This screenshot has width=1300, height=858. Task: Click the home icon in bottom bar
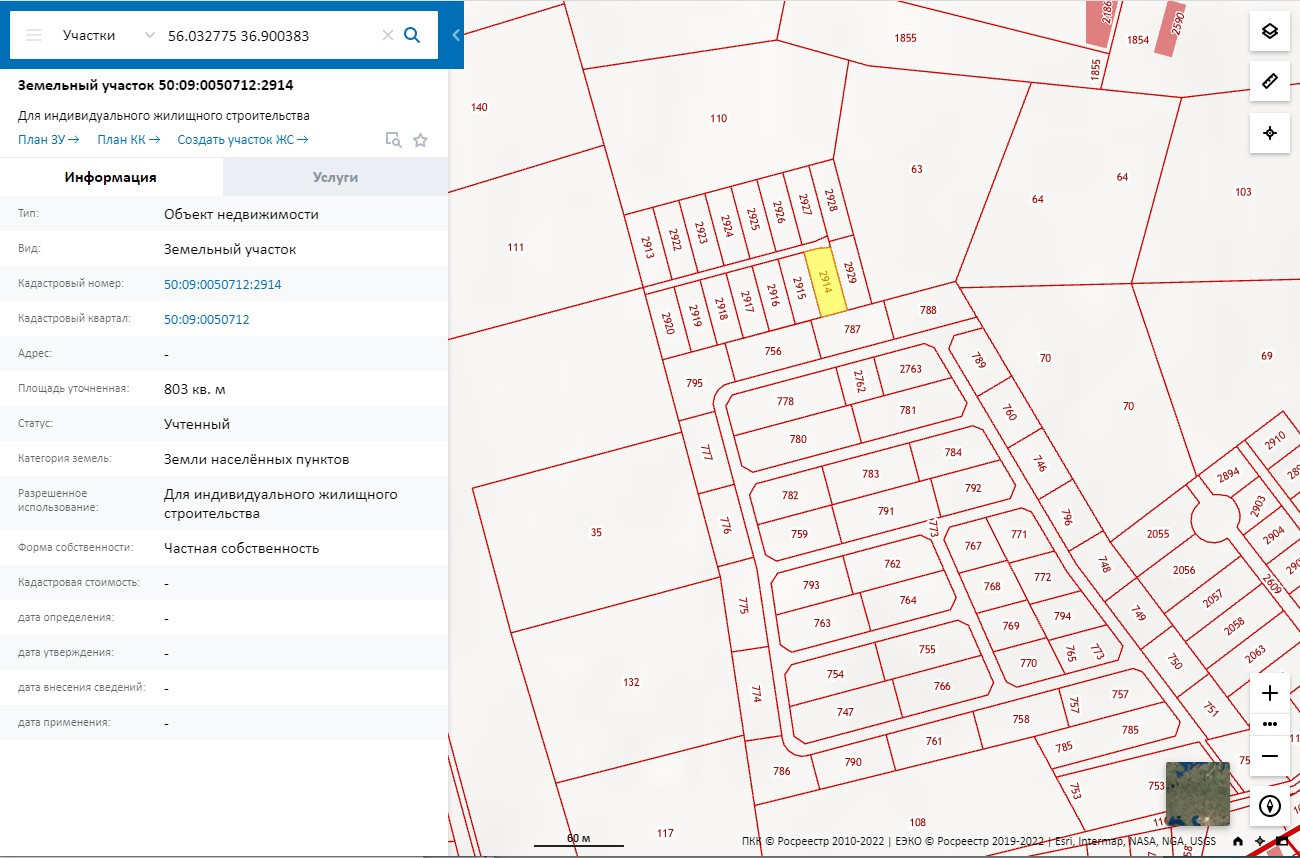pos(1238,842)
